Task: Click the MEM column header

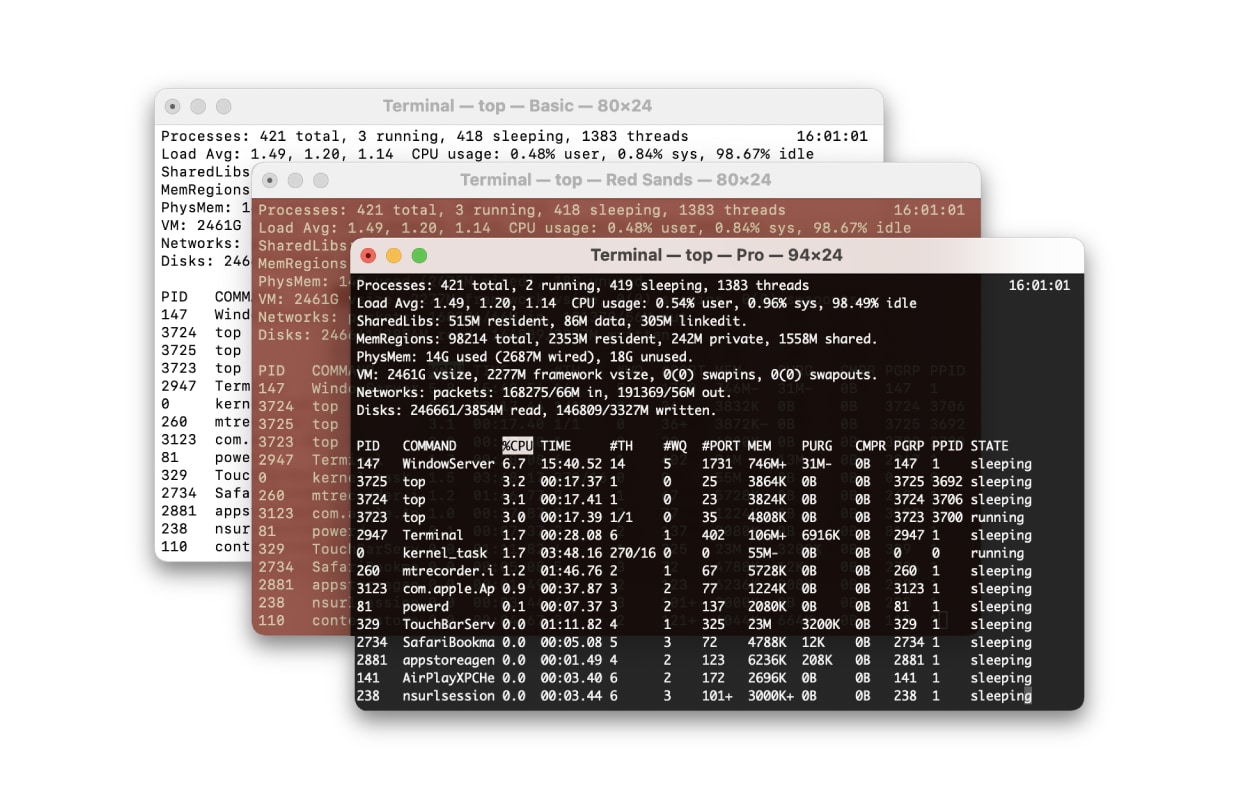Action: pos(759,446)
